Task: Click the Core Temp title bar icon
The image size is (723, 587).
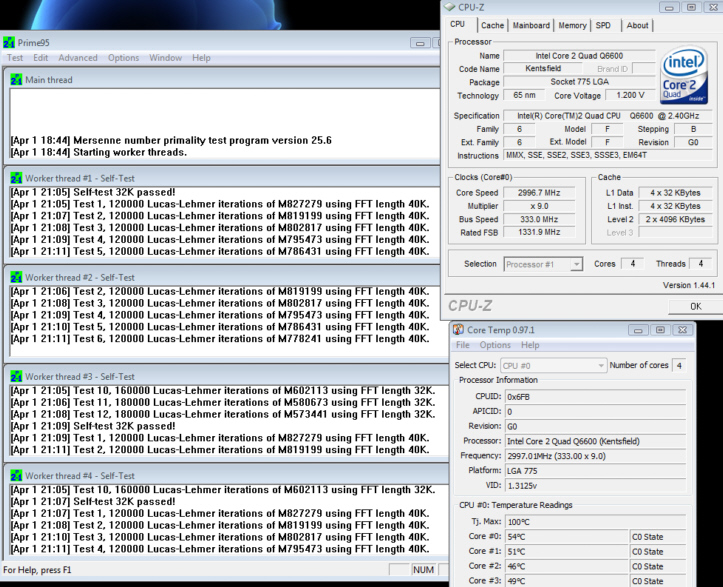Action: (458, 330)
